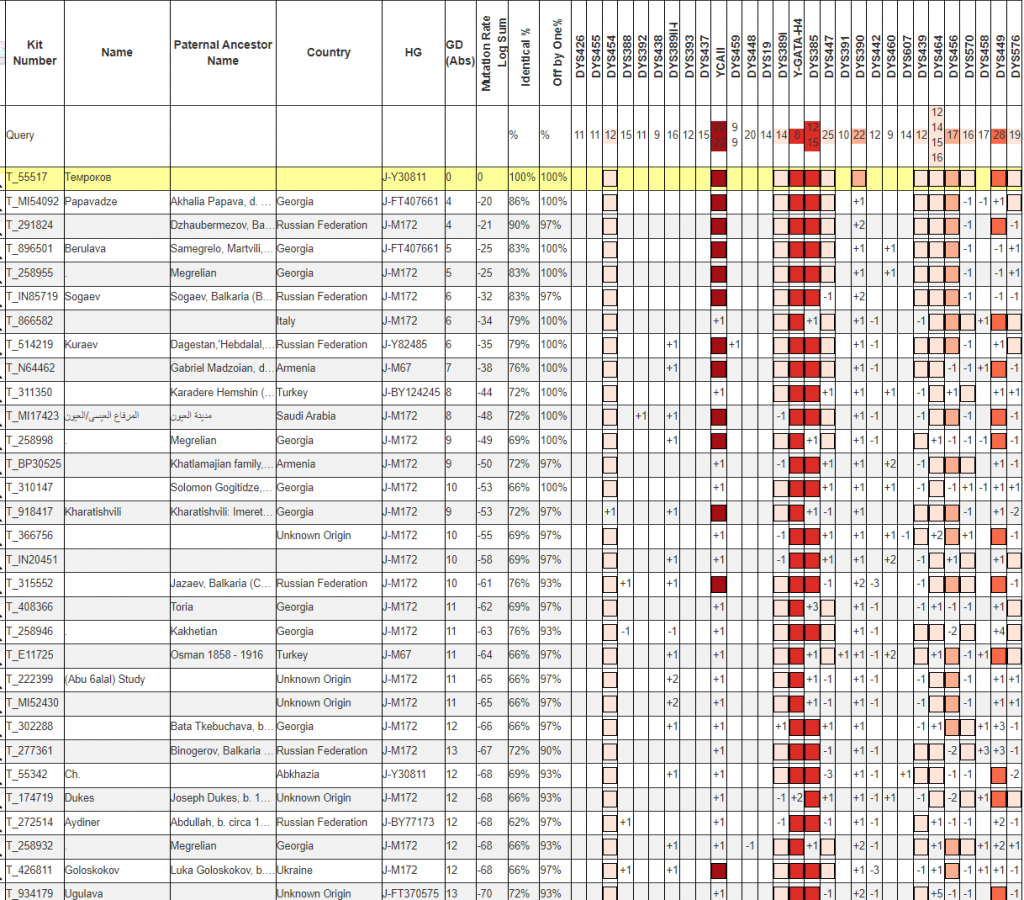Open kit number T_55517 in highlighted row
1024x900 pixels.
pyautogui.click(x=28, y=177)
